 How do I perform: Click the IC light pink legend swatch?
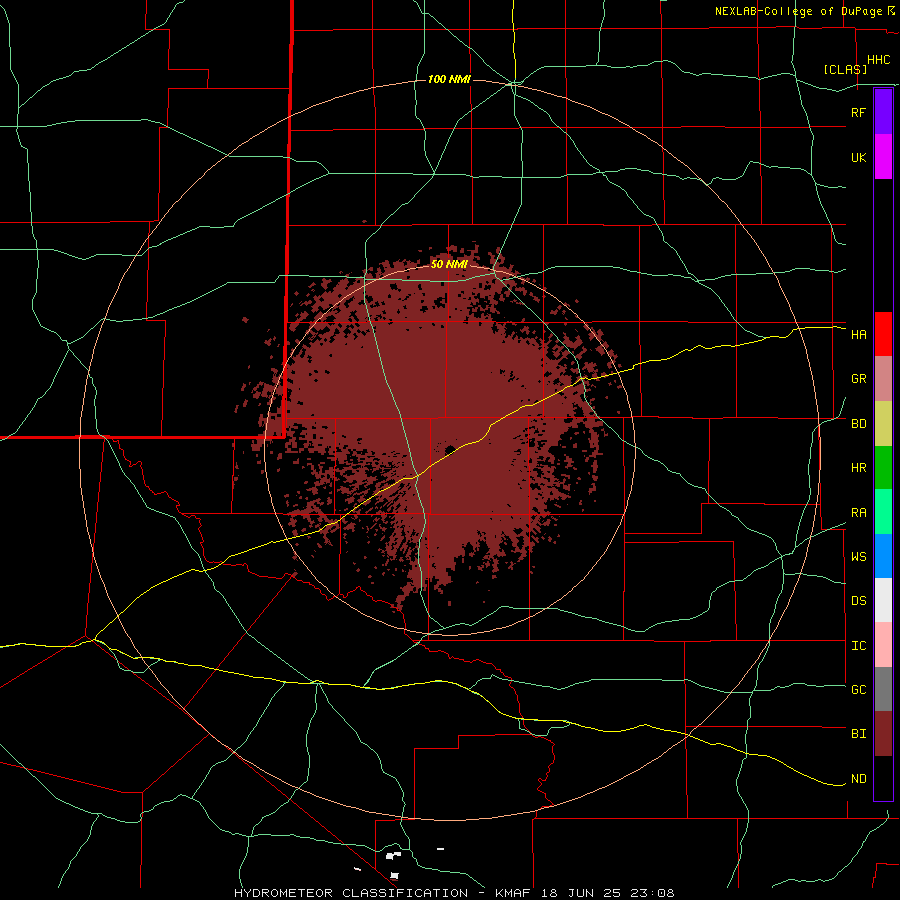[x=883, y=645]
